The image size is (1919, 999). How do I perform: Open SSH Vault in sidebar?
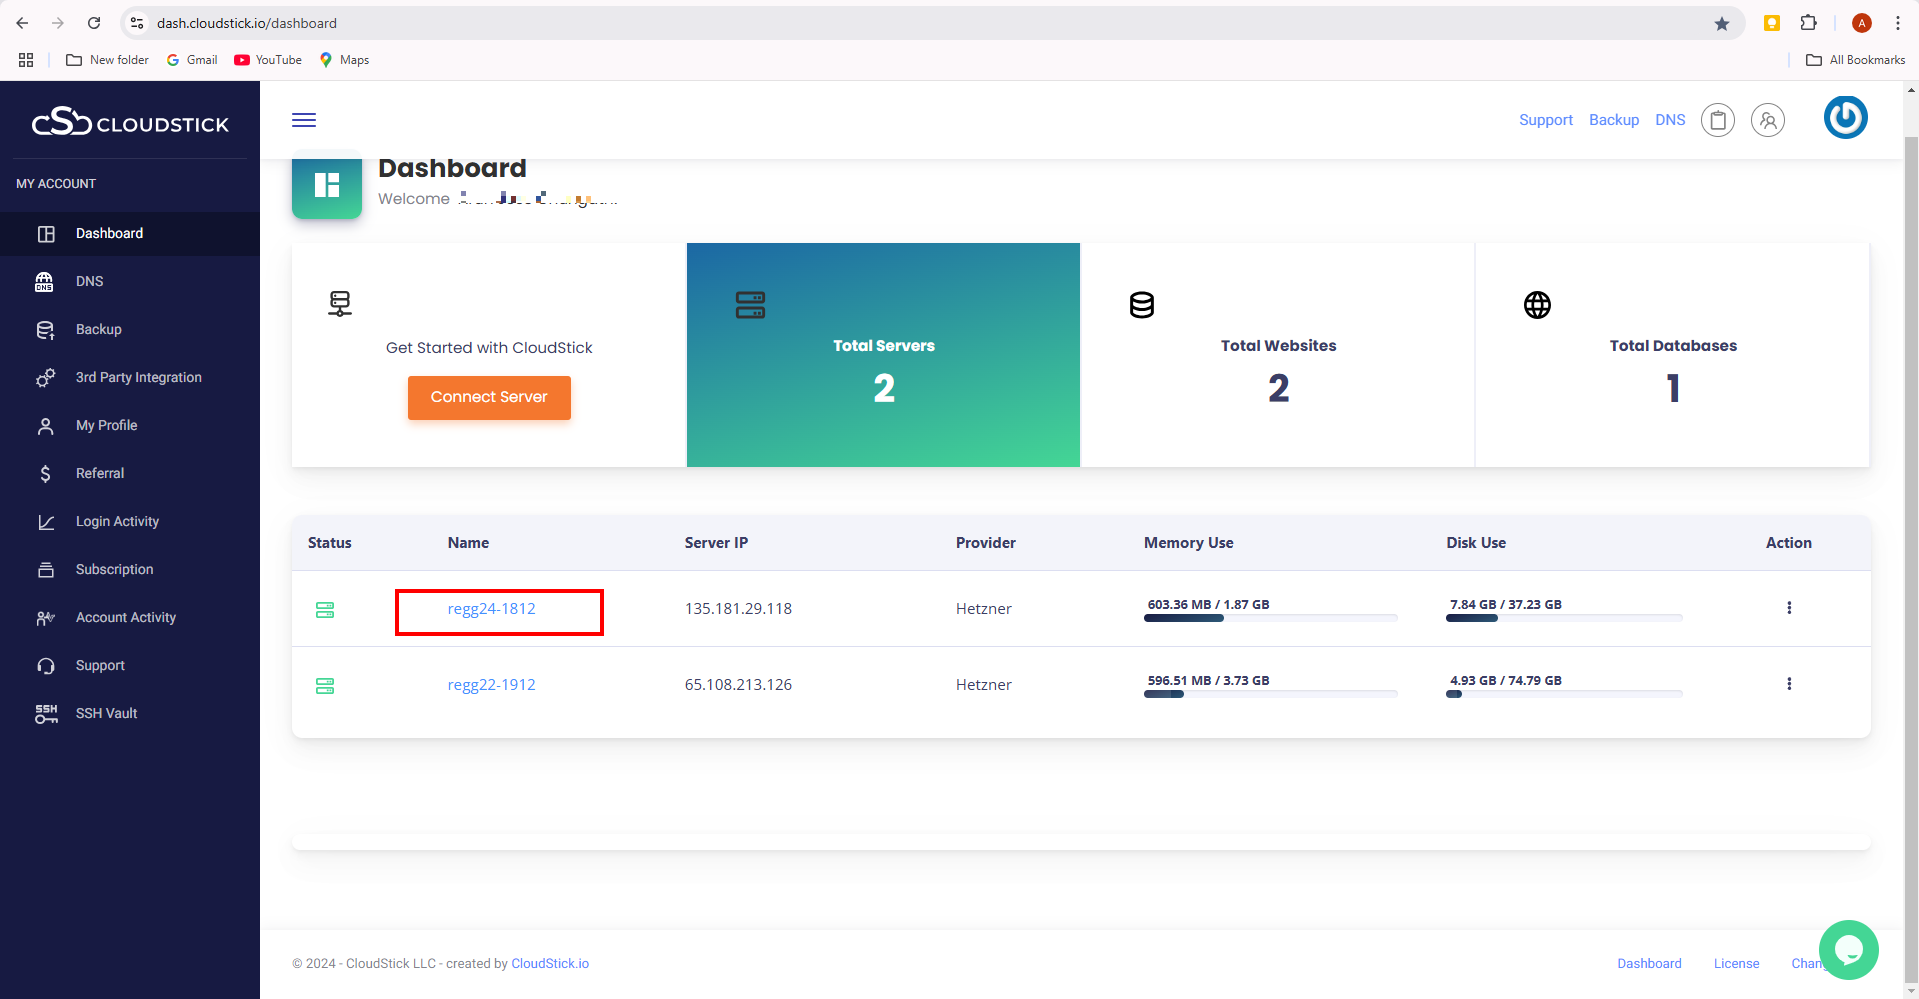(106, 713)
